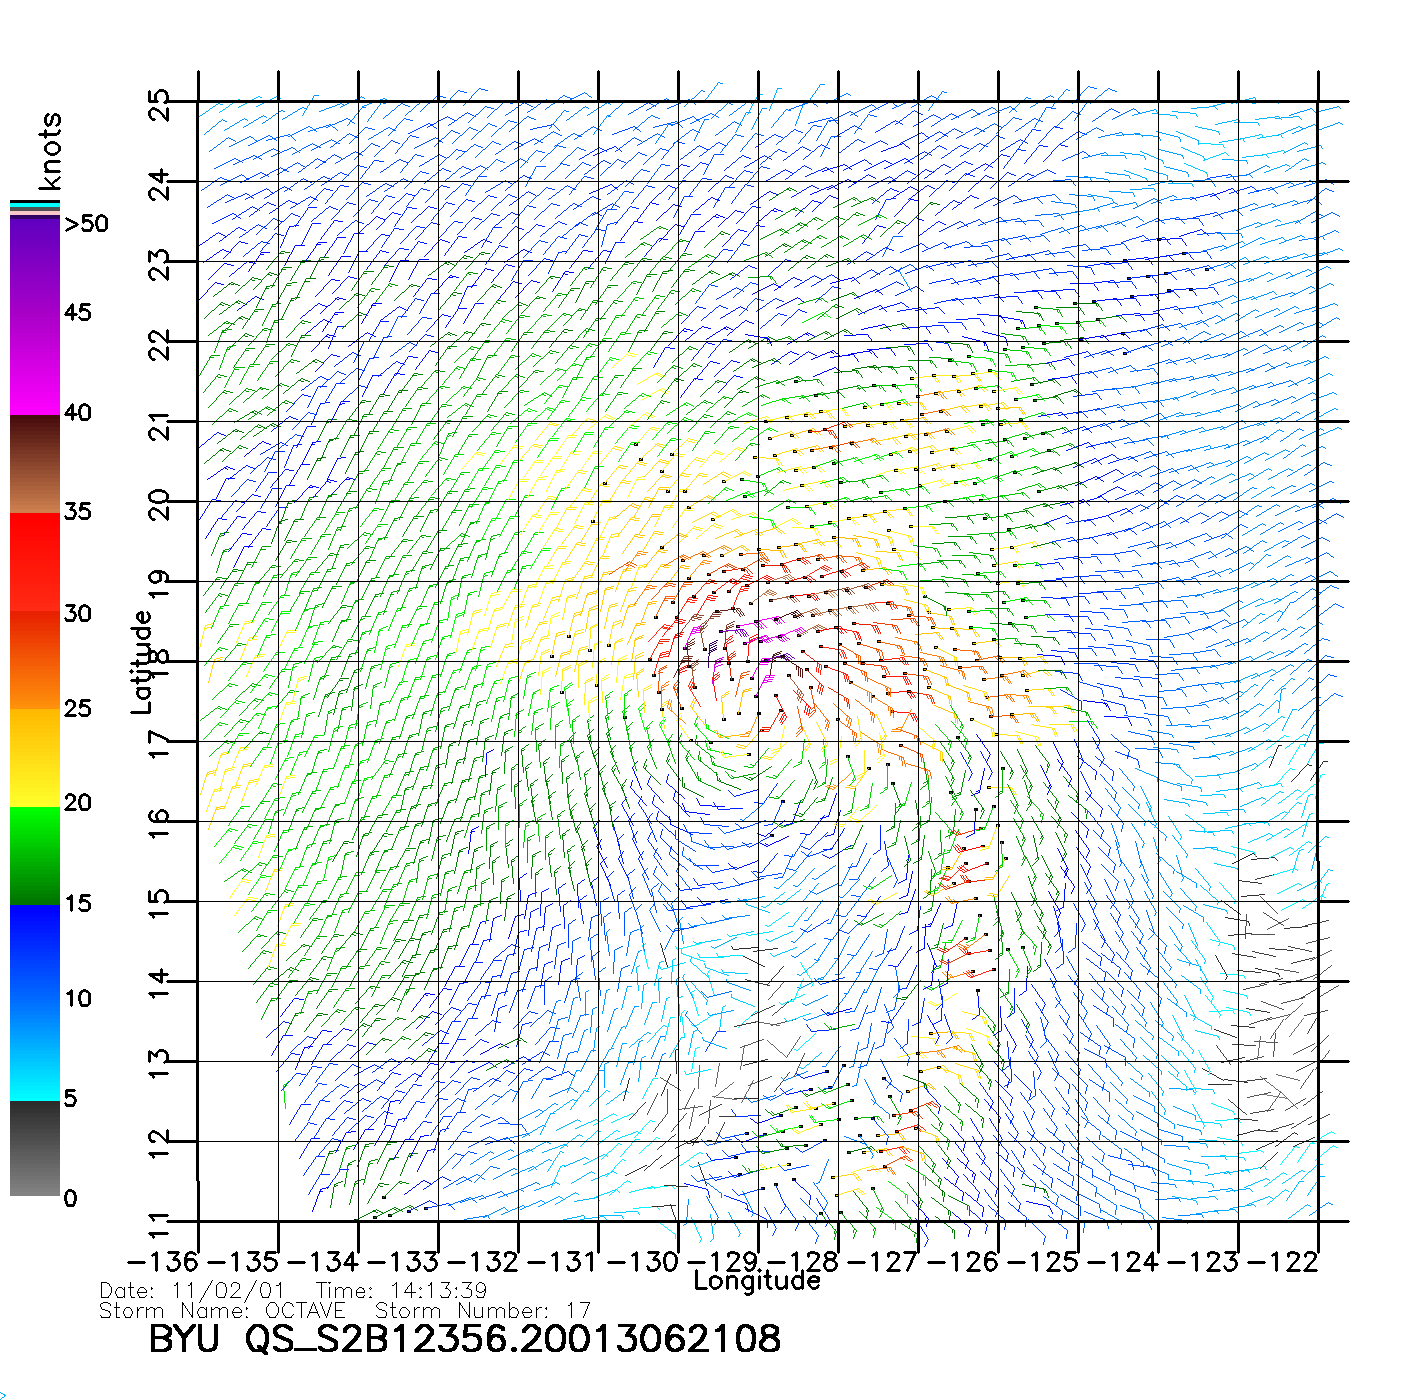This screenshot has width=1420, height=1400.
Task: Click the latitude 25 tick label
Action: [x=160, y=105]
